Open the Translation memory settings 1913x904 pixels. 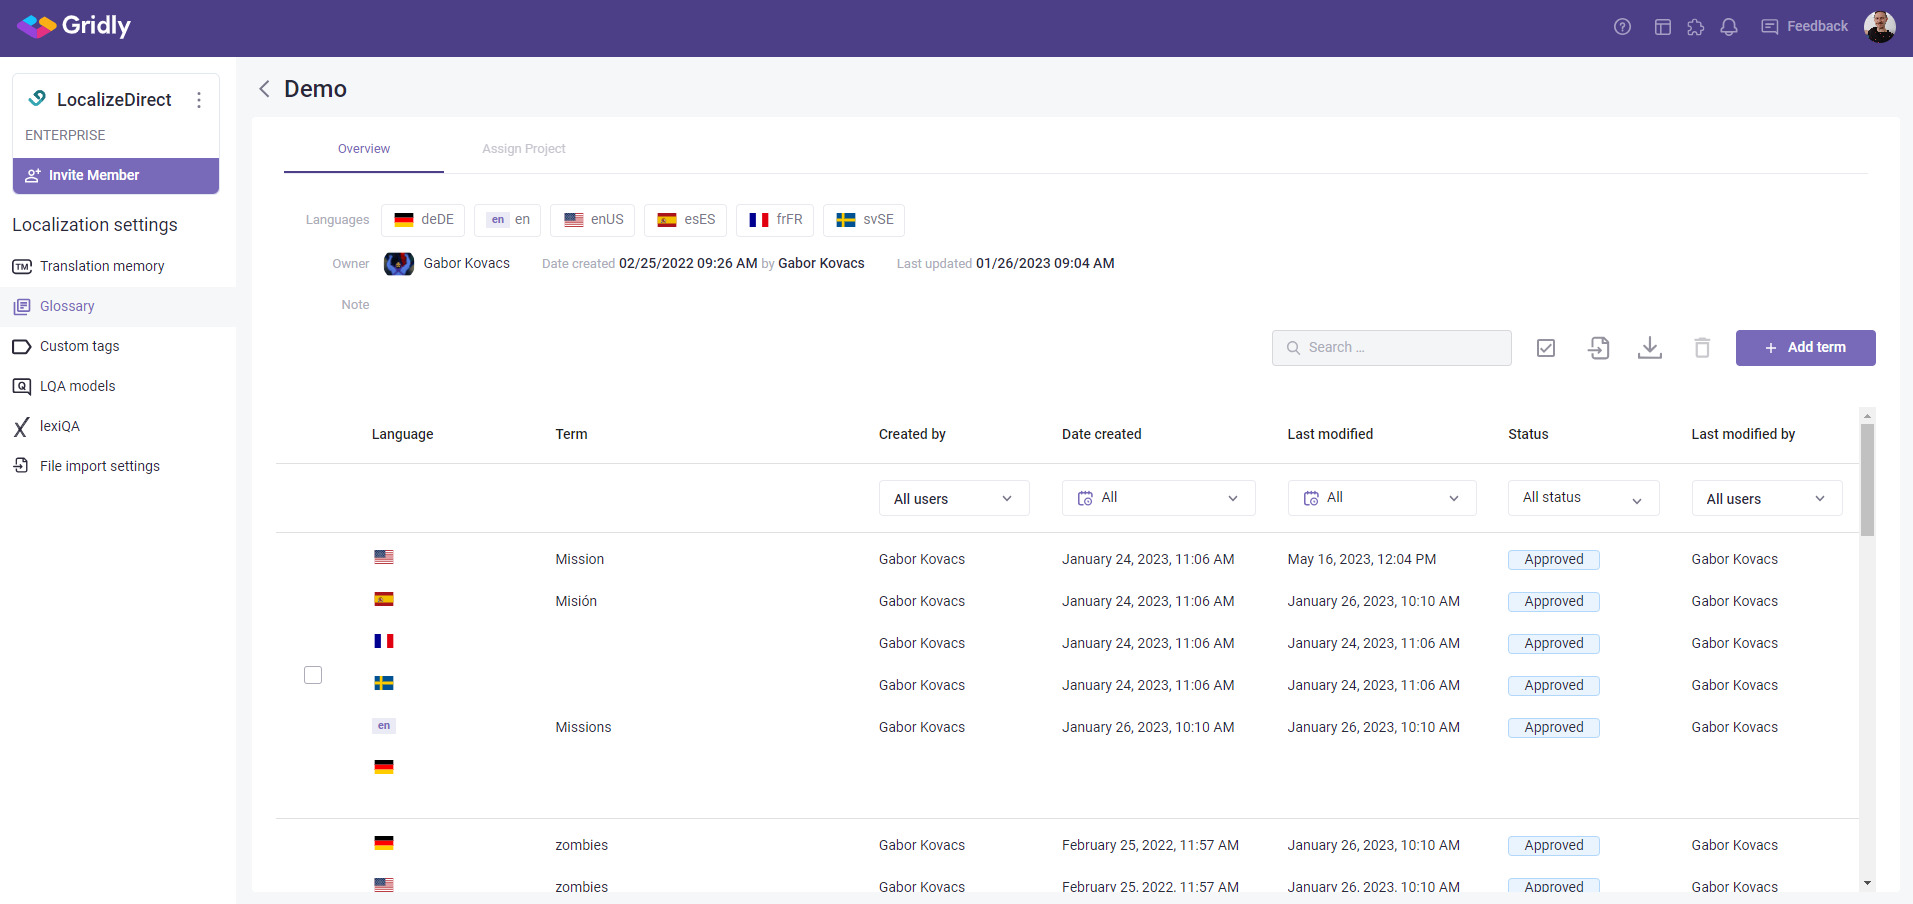[x=101, y=266]
